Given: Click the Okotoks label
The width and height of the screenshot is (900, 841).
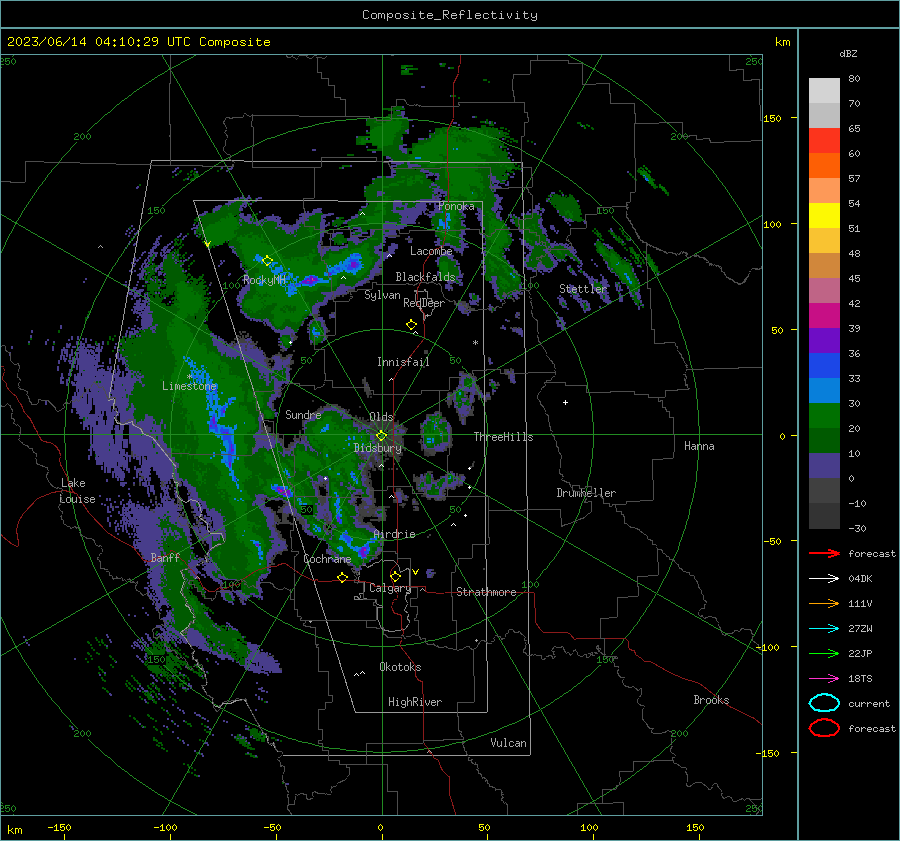Looking at the screenshot, I should click(x=400, y=667).
